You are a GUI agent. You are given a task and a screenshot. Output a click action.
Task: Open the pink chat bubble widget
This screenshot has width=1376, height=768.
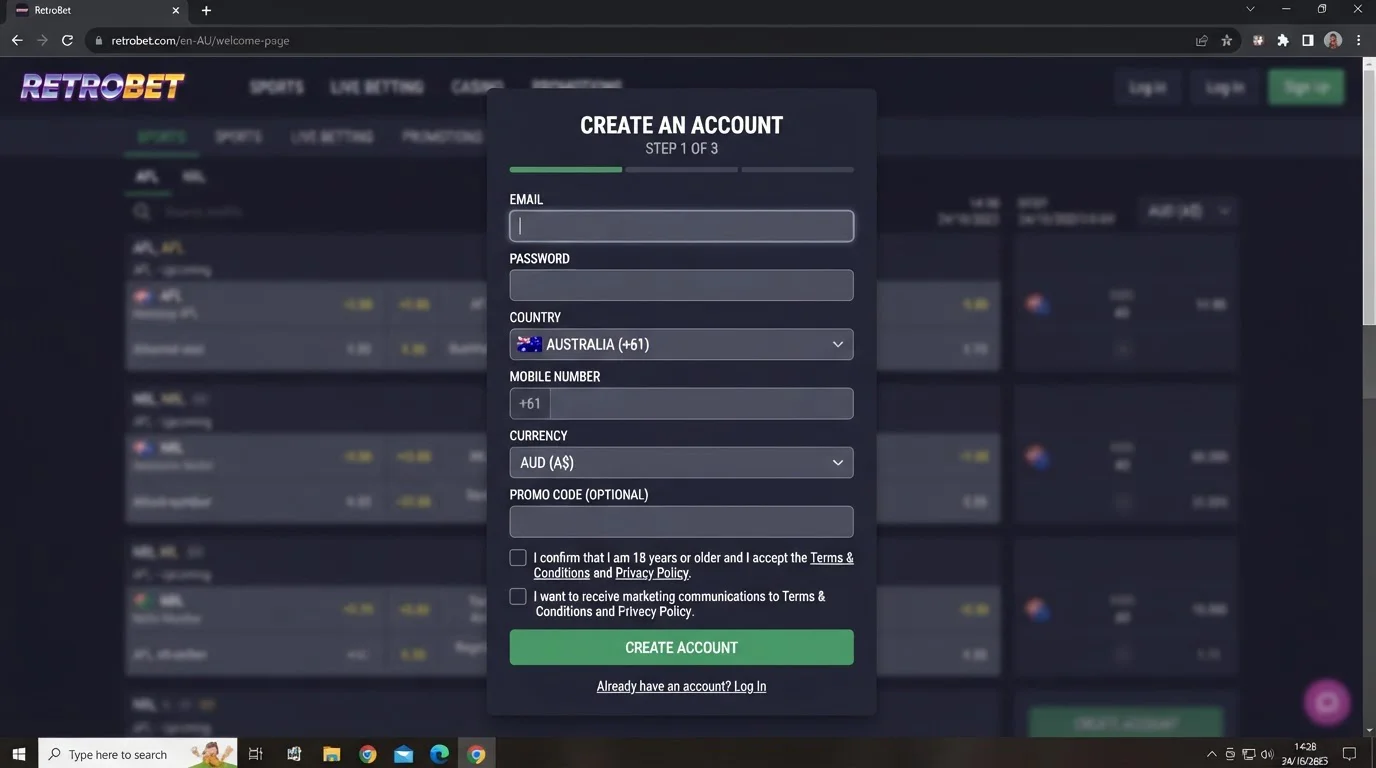click(1327, 702)
